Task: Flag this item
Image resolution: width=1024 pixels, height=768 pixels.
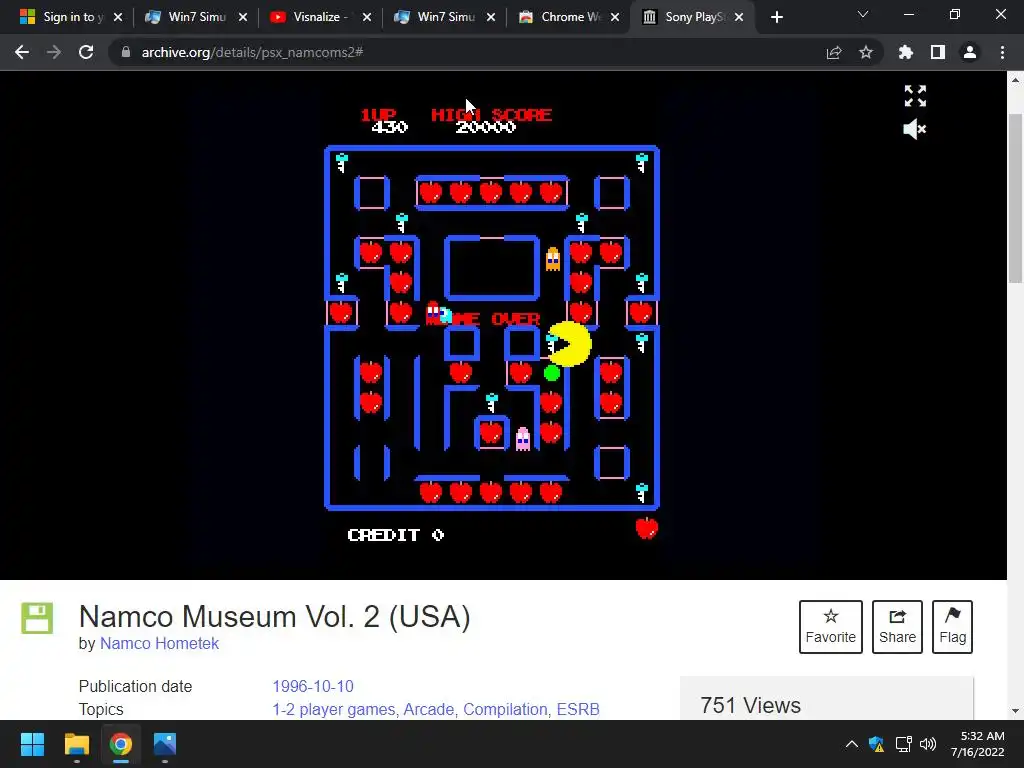Action: pyautogui.click(x=952, y=626)
